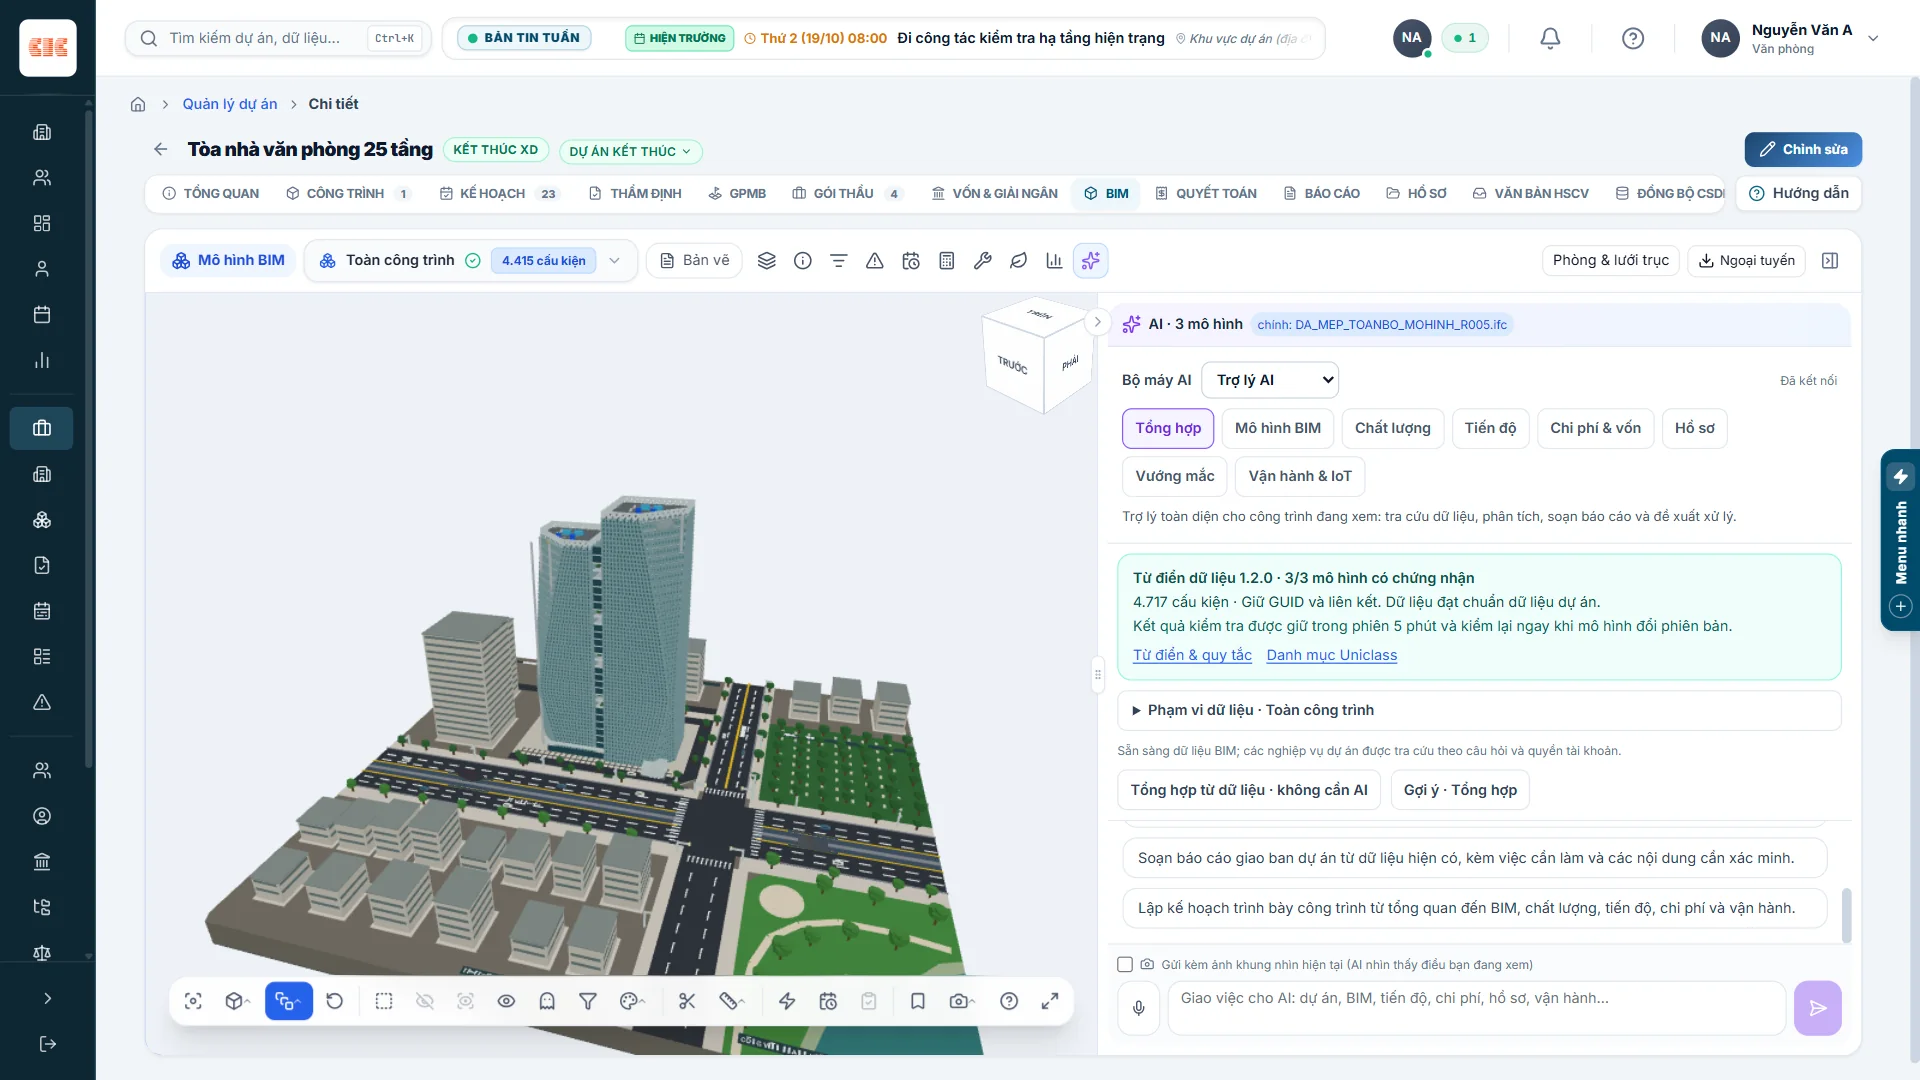Viewport: 1920px width, 1080px height.
Task: Click the microphone voice input icon
Action: (1138, 1008)
